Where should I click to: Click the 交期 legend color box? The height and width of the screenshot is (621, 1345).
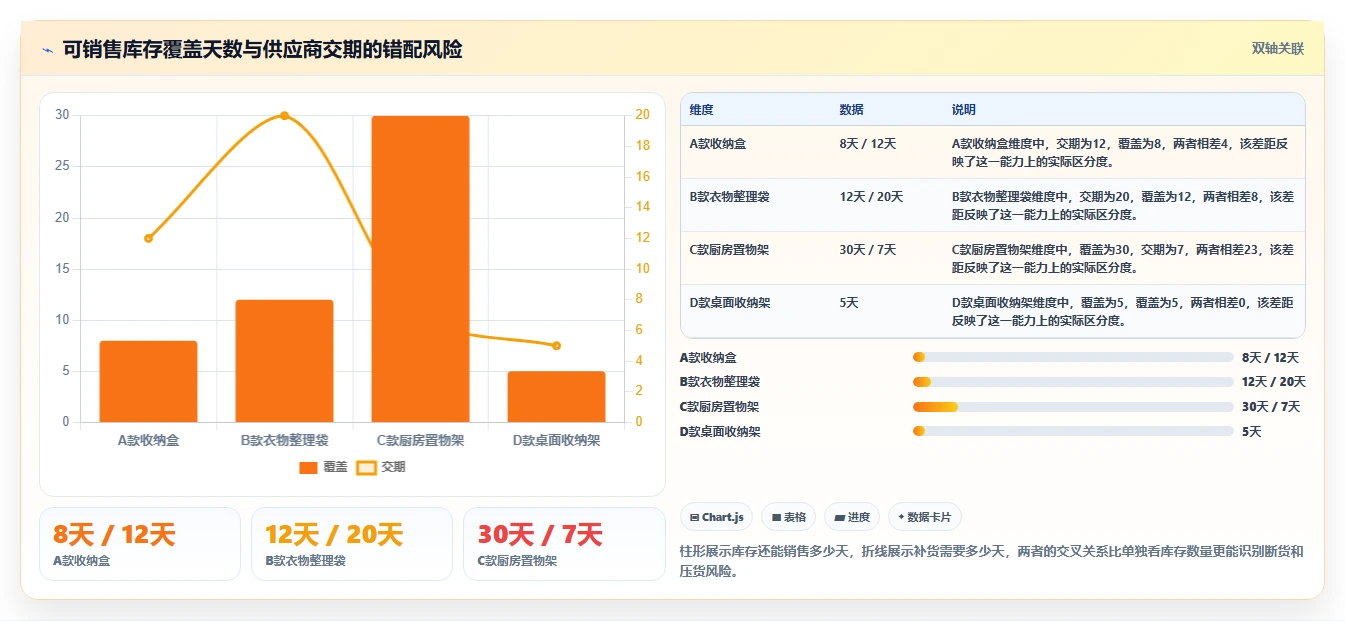click(367, 467)
